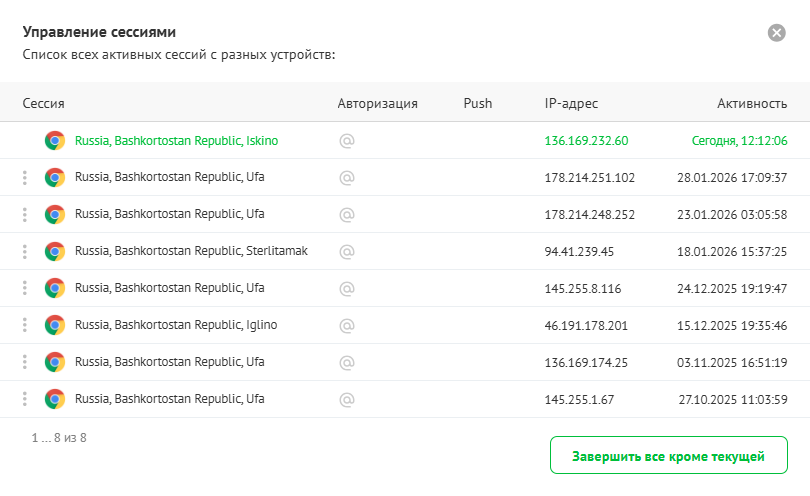
Task: Open options menu for session 145.255.8.116
Action: [x=24, y=289]
